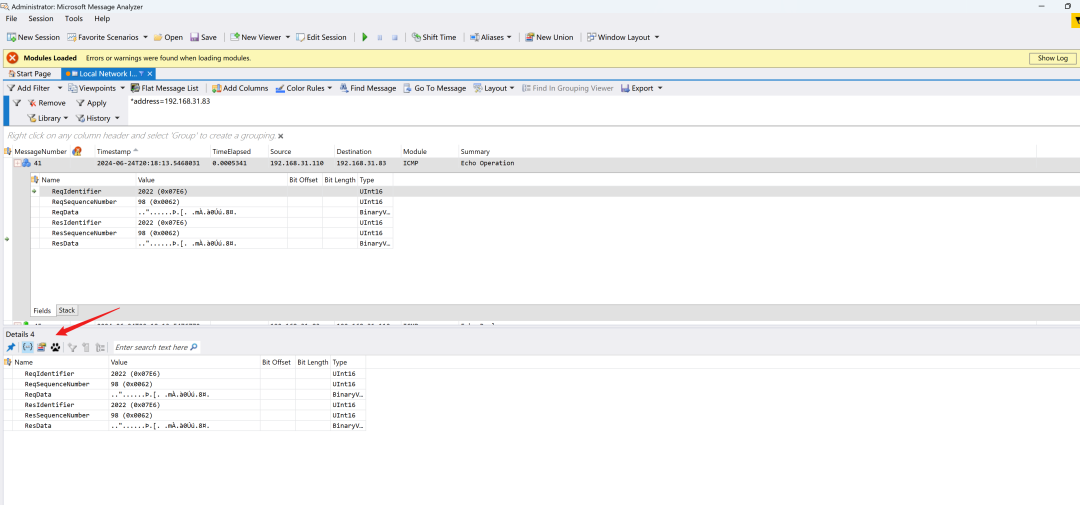Expand the Add Filter dropdown arrow
This screenshot has width=1080, height=505.
[x=60, y=88]
